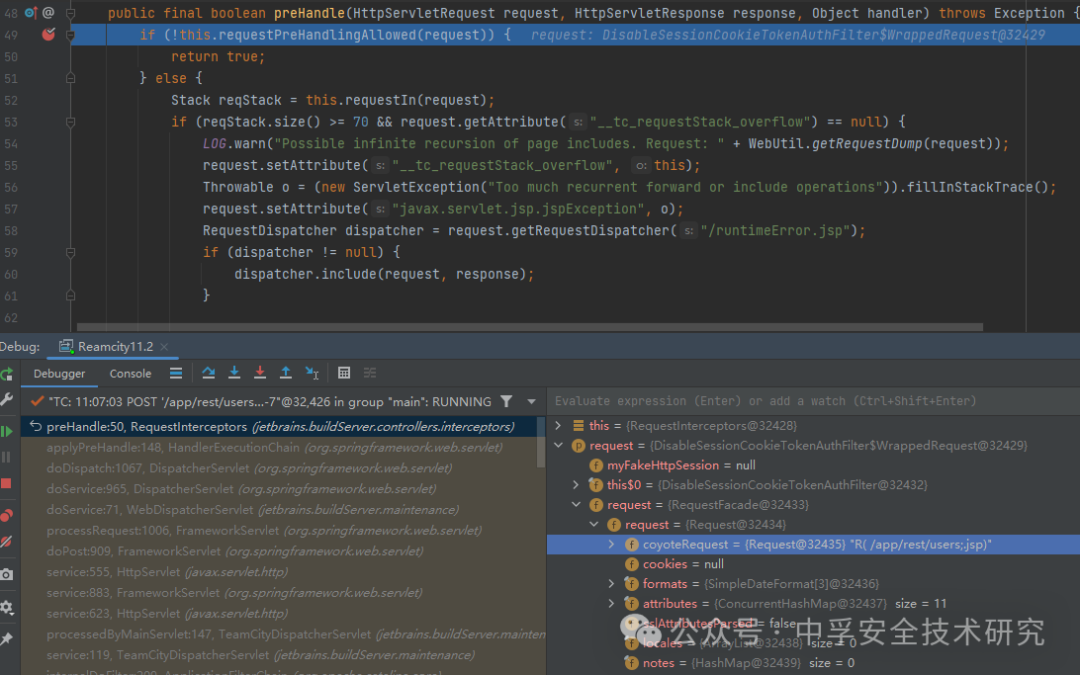Collapse the request RequestFacade node
1080x675 pixels.
coord(577,505)
